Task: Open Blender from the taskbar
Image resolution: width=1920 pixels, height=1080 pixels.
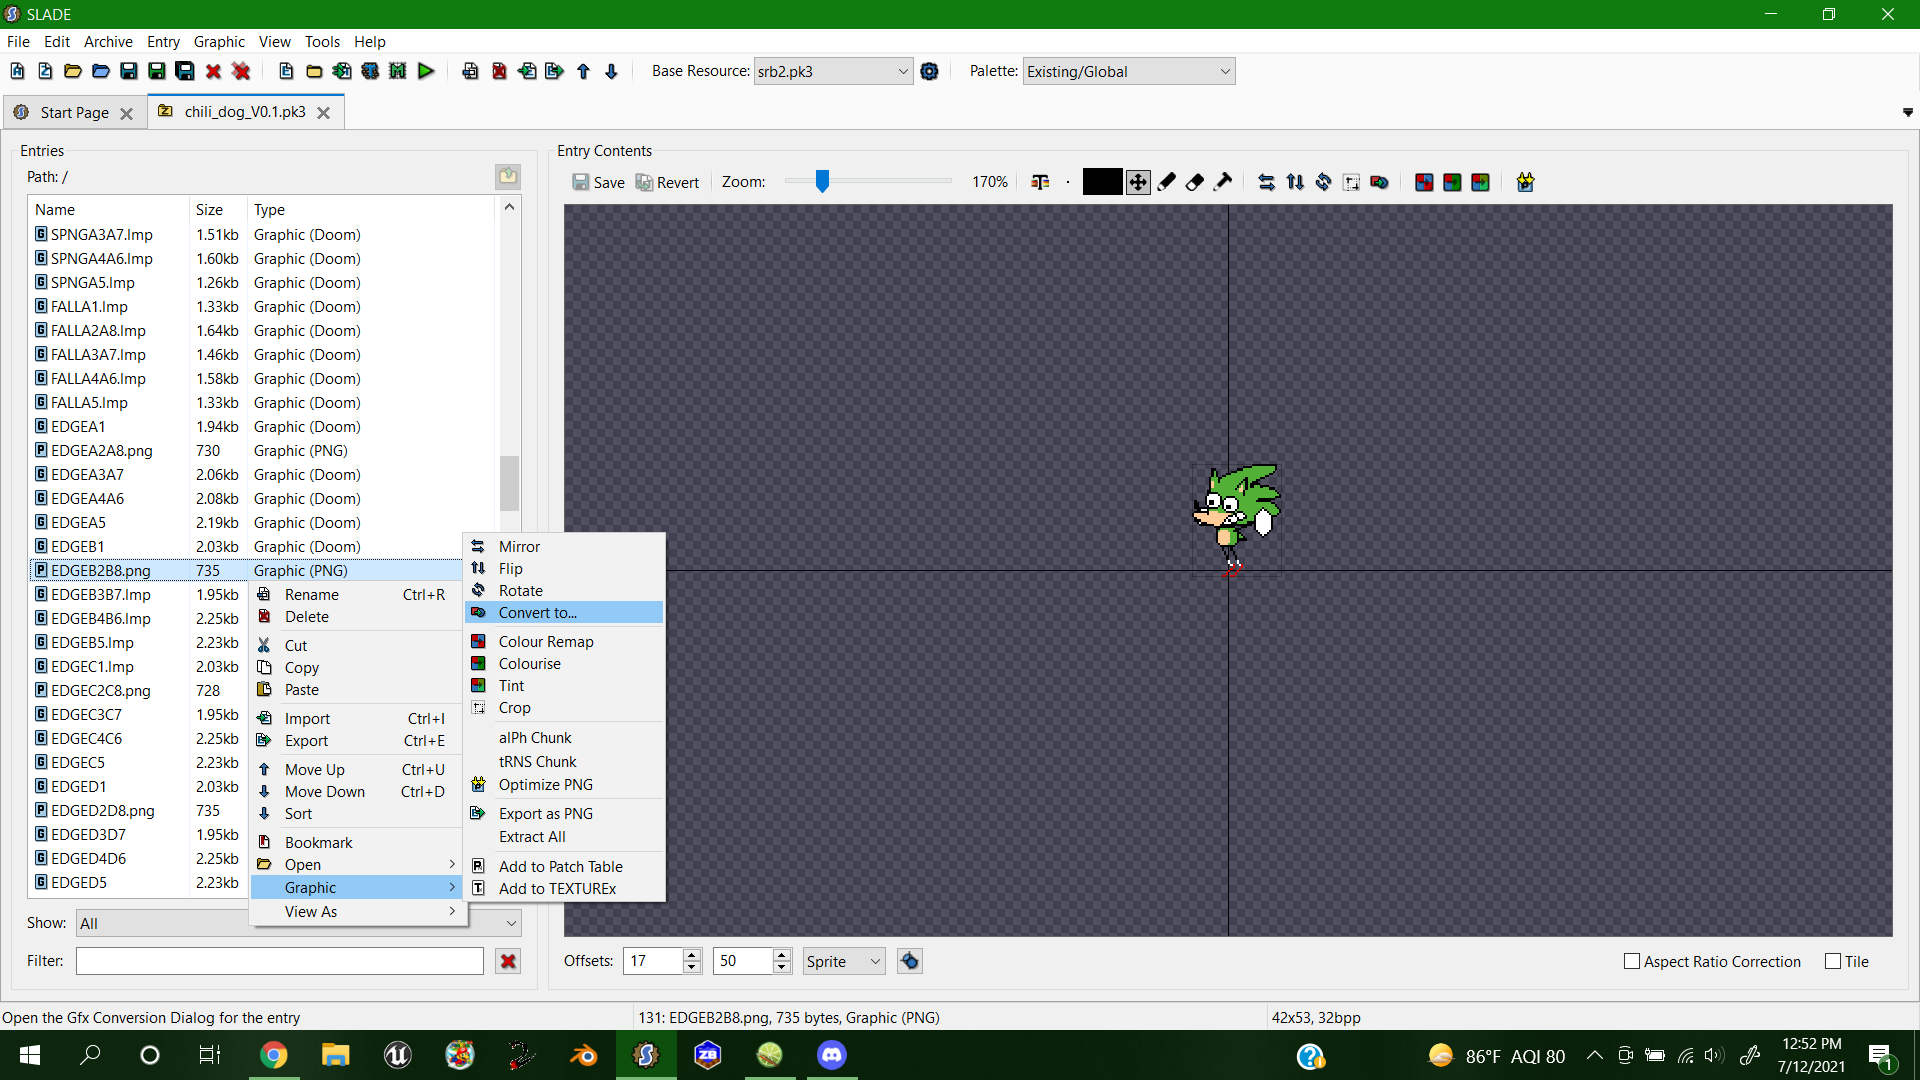Action: 583,1055
